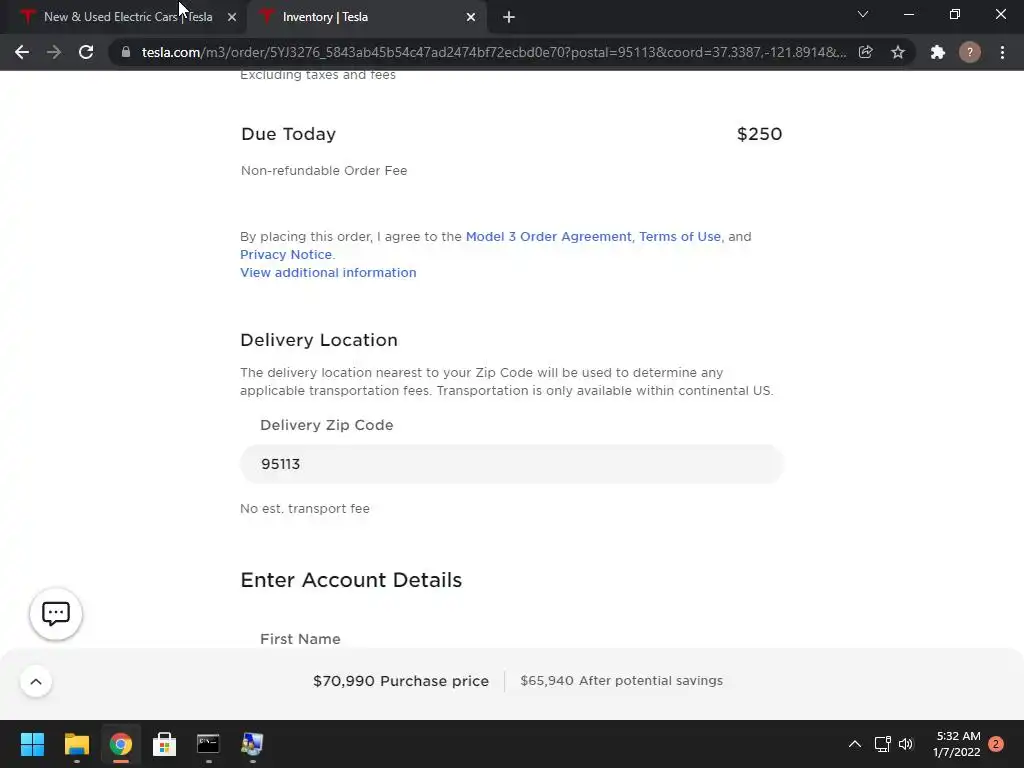The width and height of the screenshot is (1024, 768).
Task: Go back to the previous page
Action: coord(22,52)
